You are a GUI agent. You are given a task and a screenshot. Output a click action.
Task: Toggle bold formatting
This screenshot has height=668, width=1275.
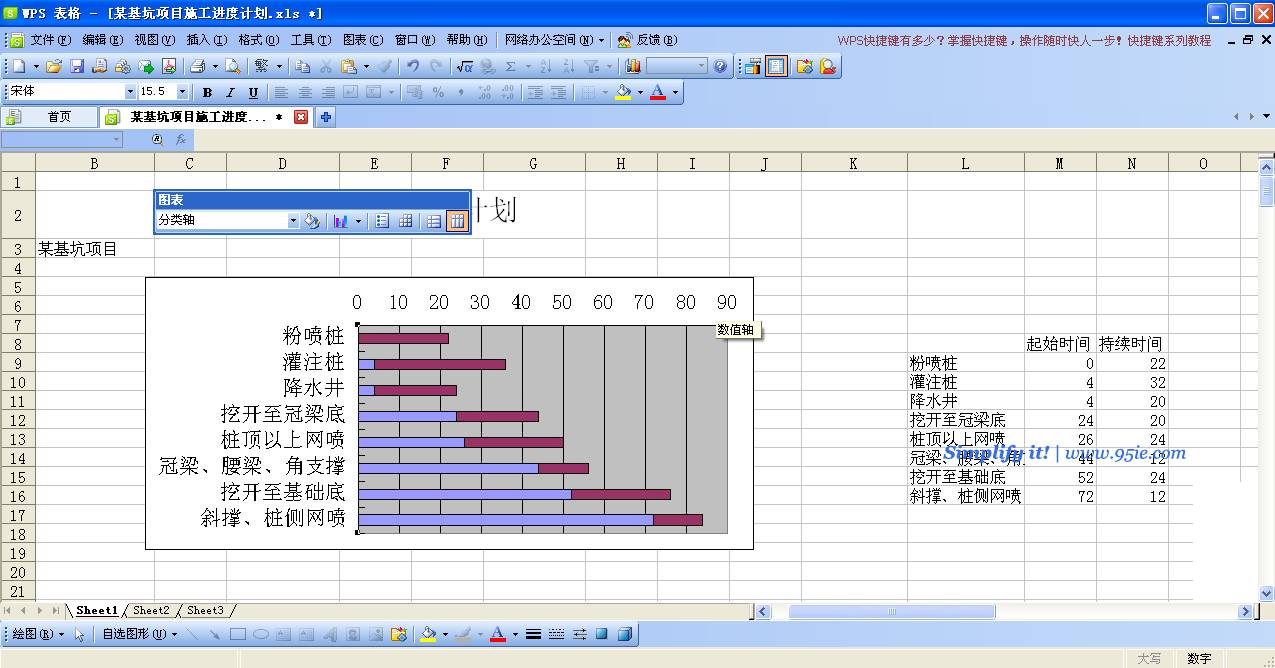coord(207,92)
